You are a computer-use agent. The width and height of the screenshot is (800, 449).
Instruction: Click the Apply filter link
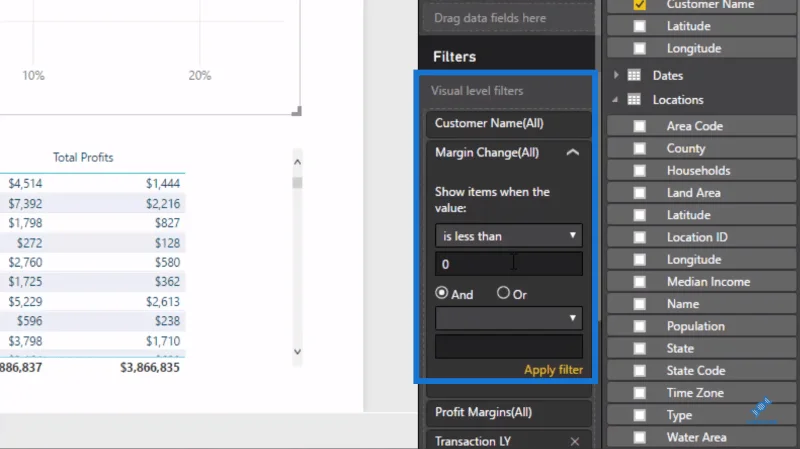pos(553,370)
